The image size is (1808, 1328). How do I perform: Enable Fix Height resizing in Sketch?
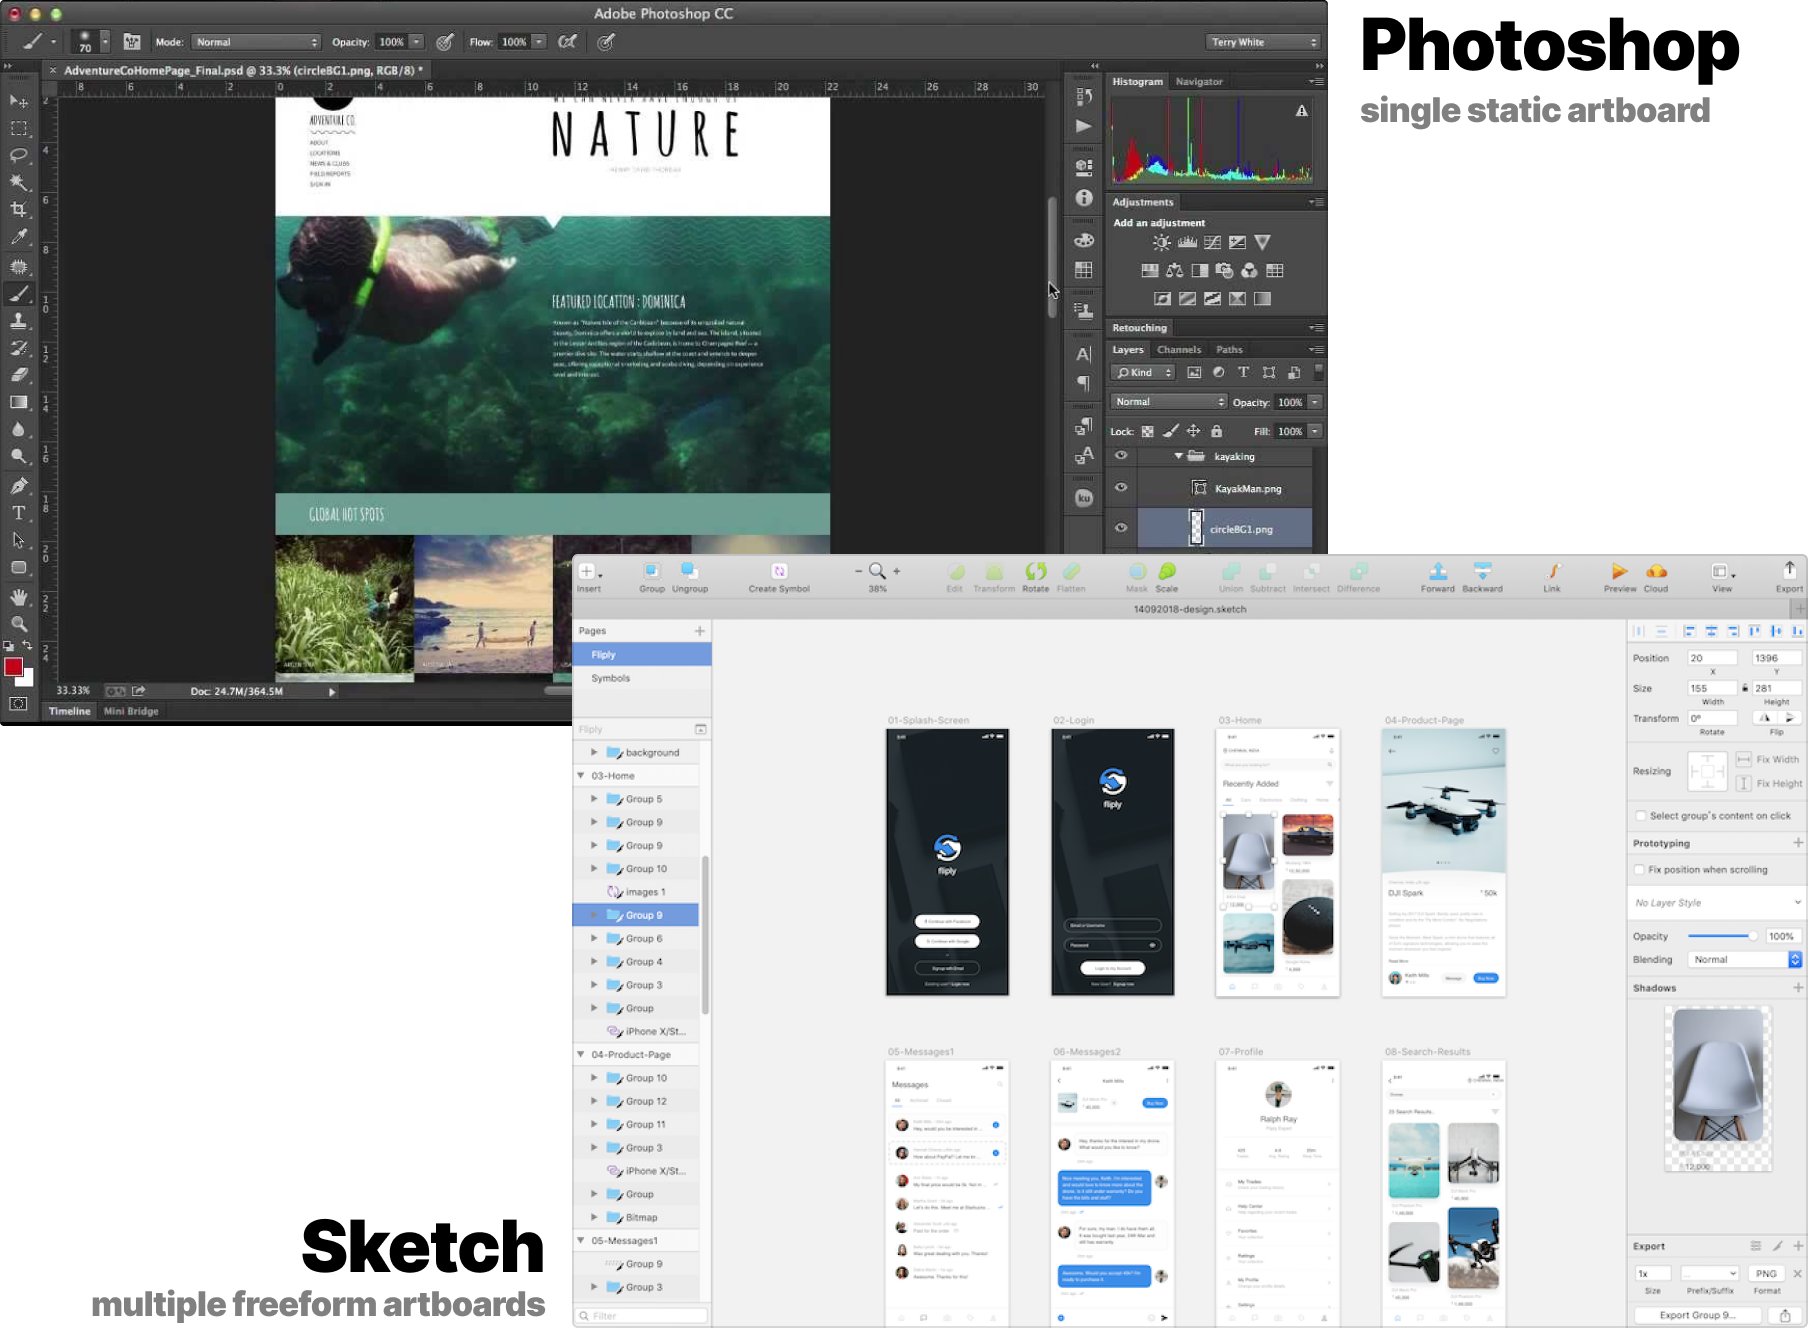click(1744, 783)
